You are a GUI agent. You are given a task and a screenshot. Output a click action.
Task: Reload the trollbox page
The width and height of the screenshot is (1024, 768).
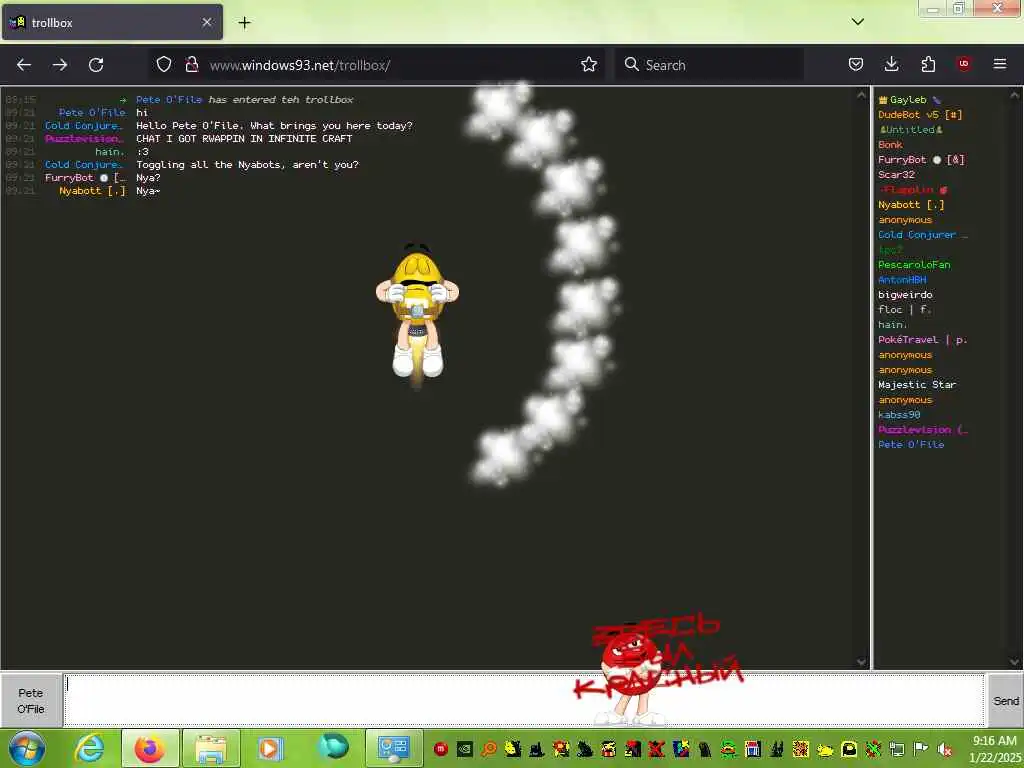(x=96, y=65)
